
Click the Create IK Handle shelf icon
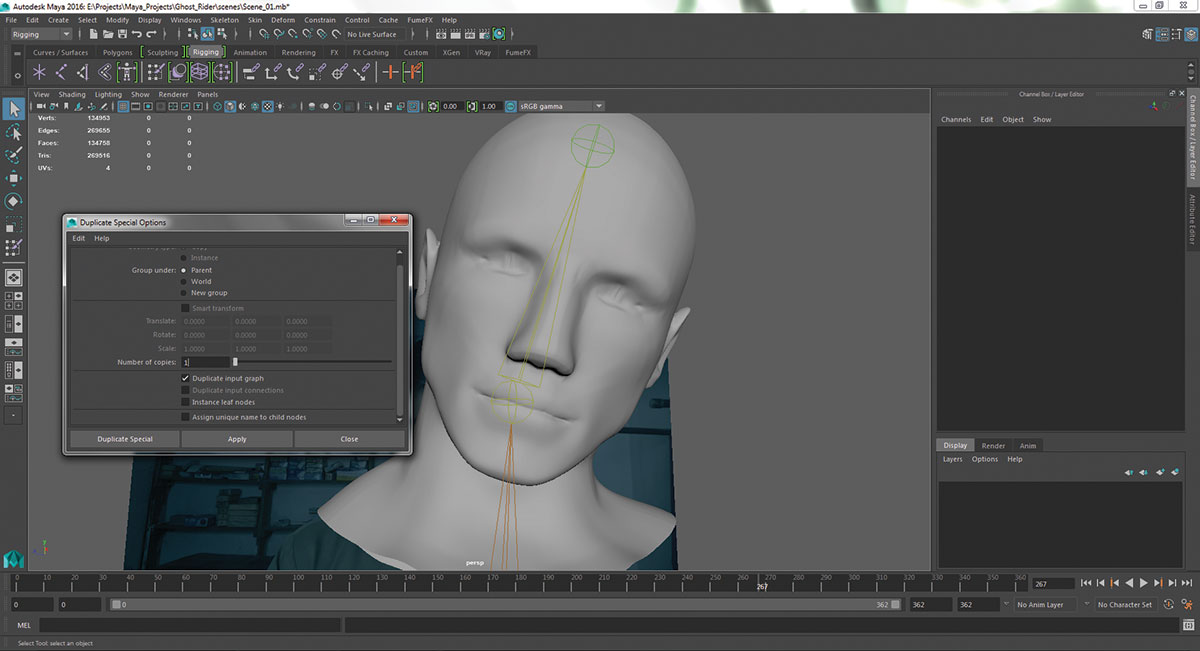coord(83,72)
